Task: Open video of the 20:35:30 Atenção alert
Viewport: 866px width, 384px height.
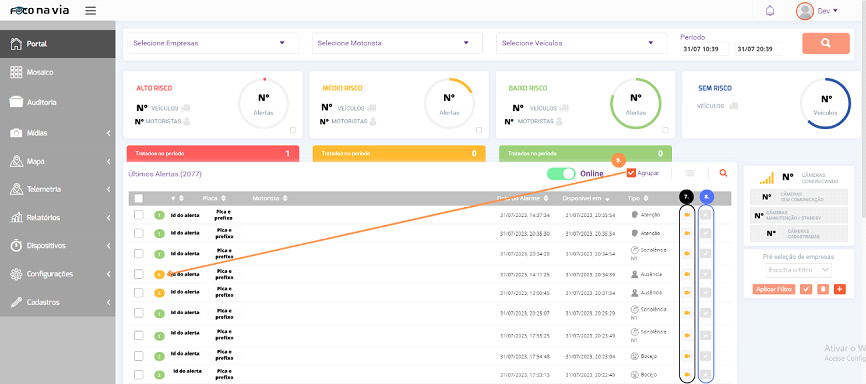Action: (x=687, y=233)
